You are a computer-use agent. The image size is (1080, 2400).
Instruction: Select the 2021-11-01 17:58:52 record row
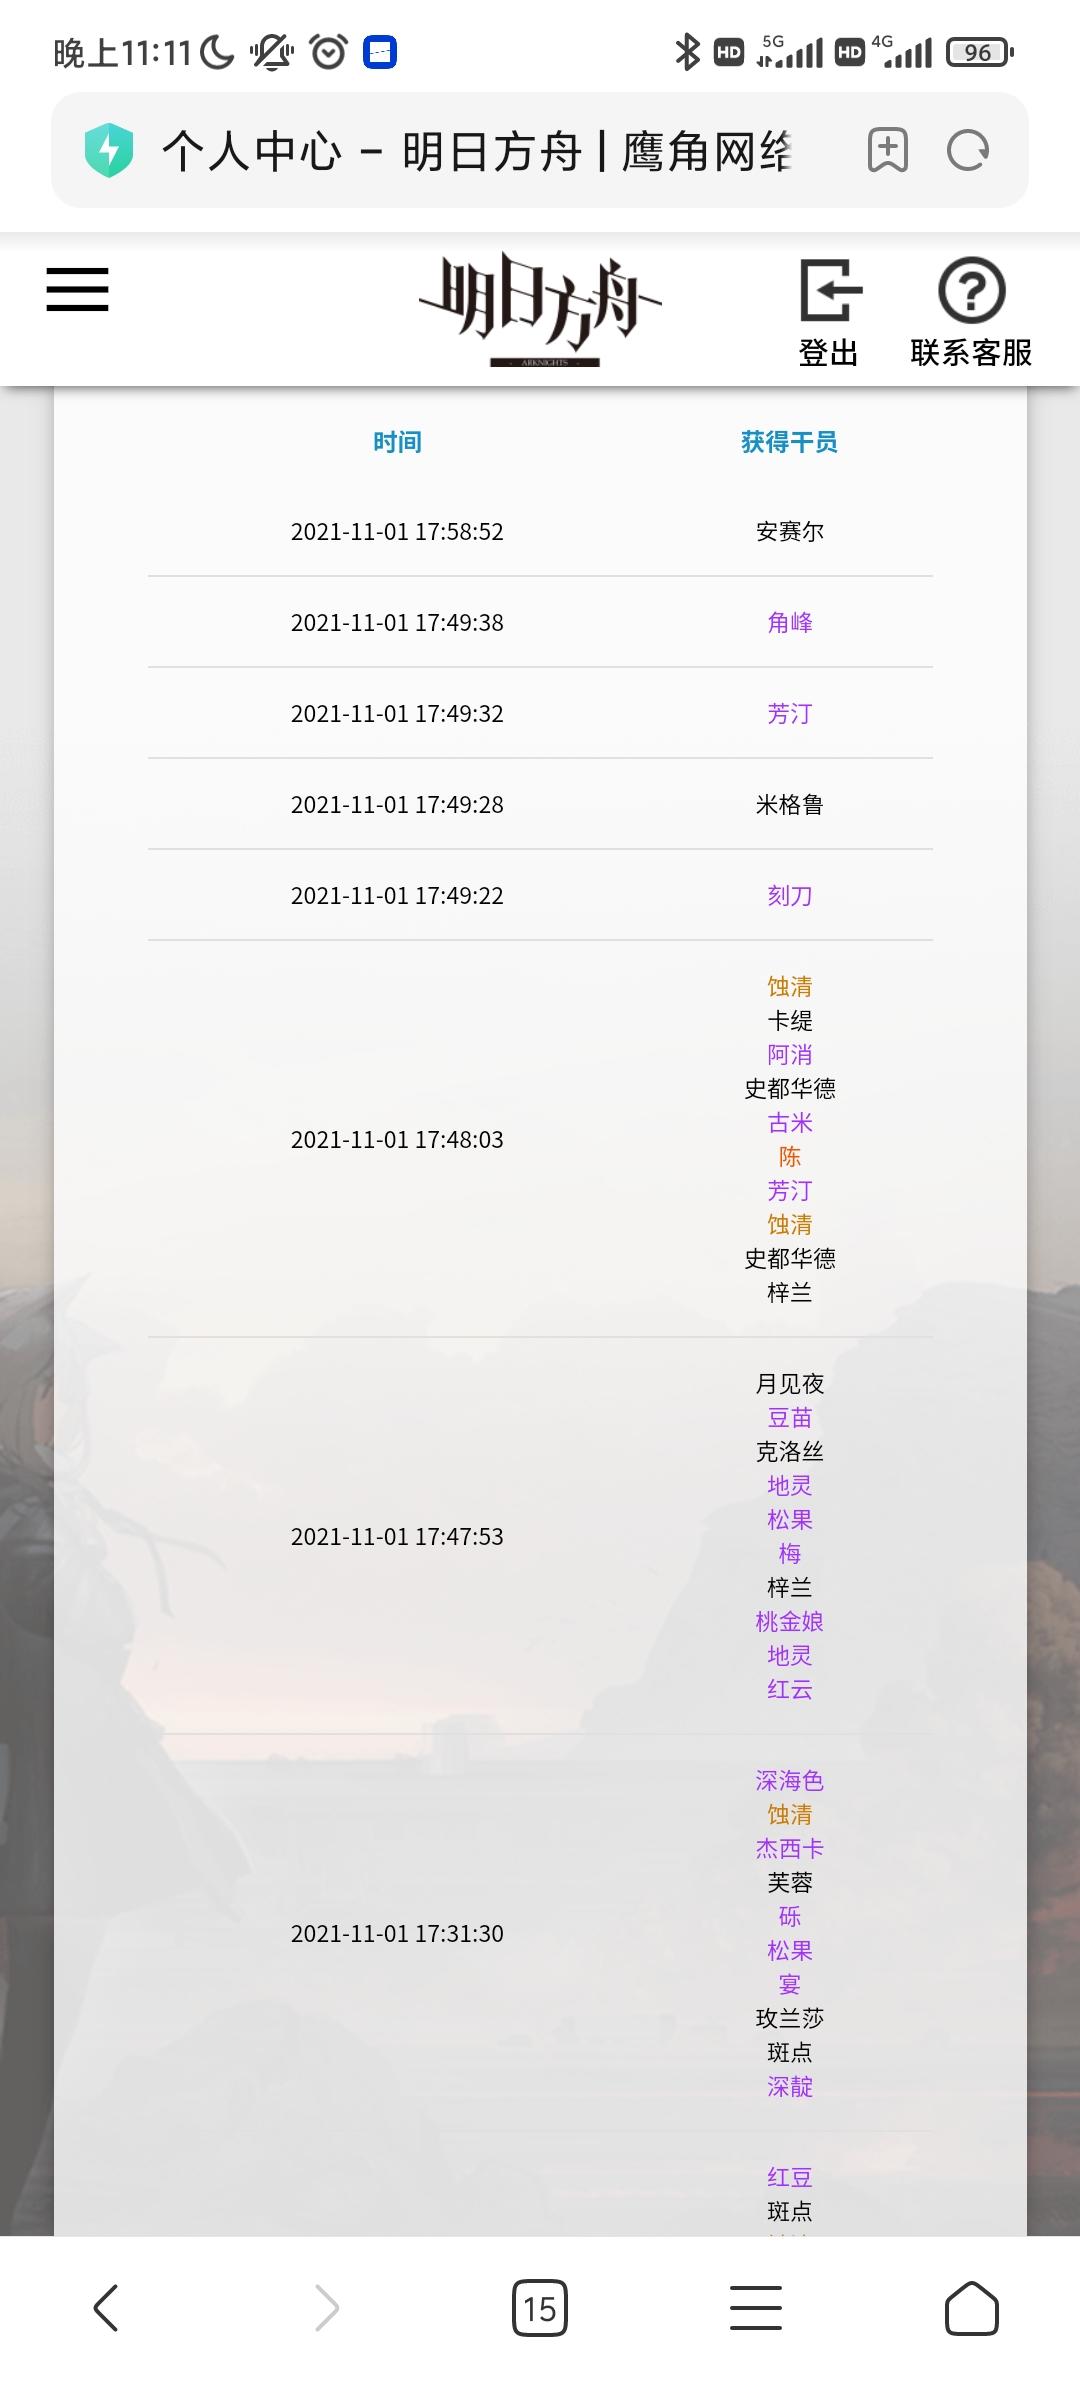click(540, 531)
